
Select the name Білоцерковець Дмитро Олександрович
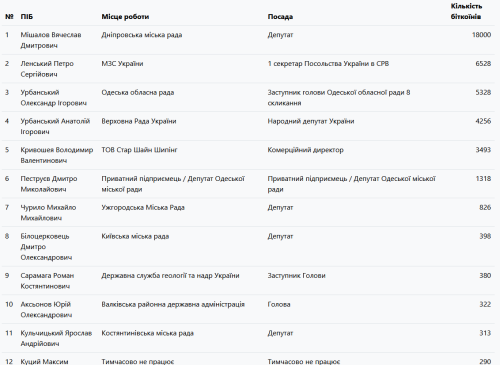point(46,247)
